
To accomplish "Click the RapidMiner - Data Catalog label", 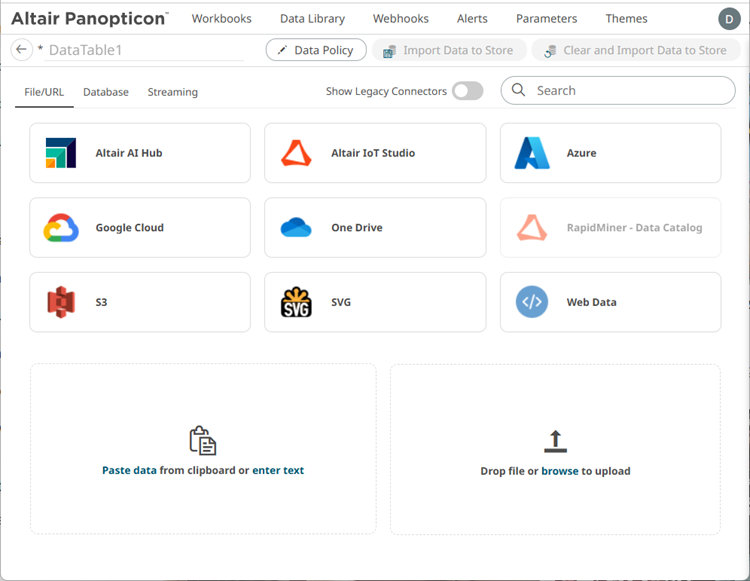I will click(x=635, y=228).
